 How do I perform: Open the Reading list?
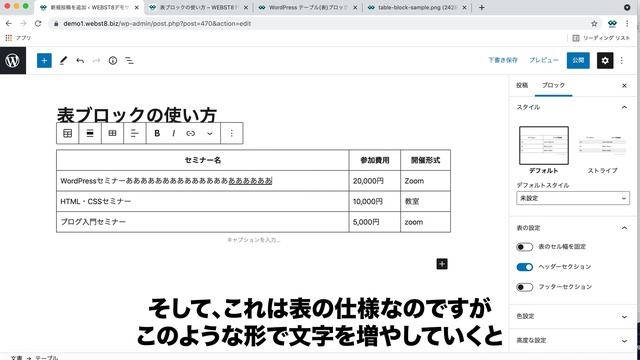coord(601,38)
